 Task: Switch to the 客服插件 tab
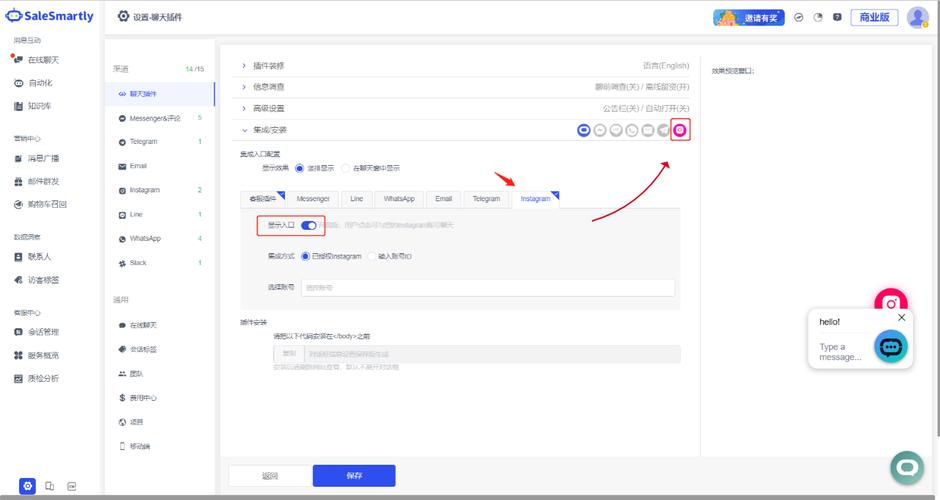tap(263, 199)
